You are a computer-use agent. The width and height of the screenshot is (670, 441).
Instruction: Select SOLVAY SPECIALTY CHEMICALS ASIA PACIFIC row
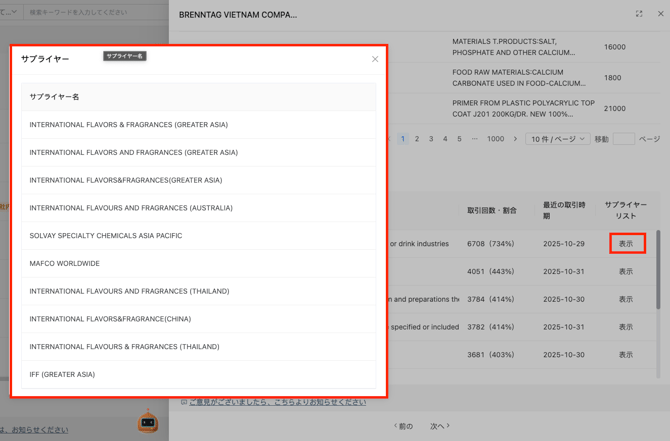point(106,236)
